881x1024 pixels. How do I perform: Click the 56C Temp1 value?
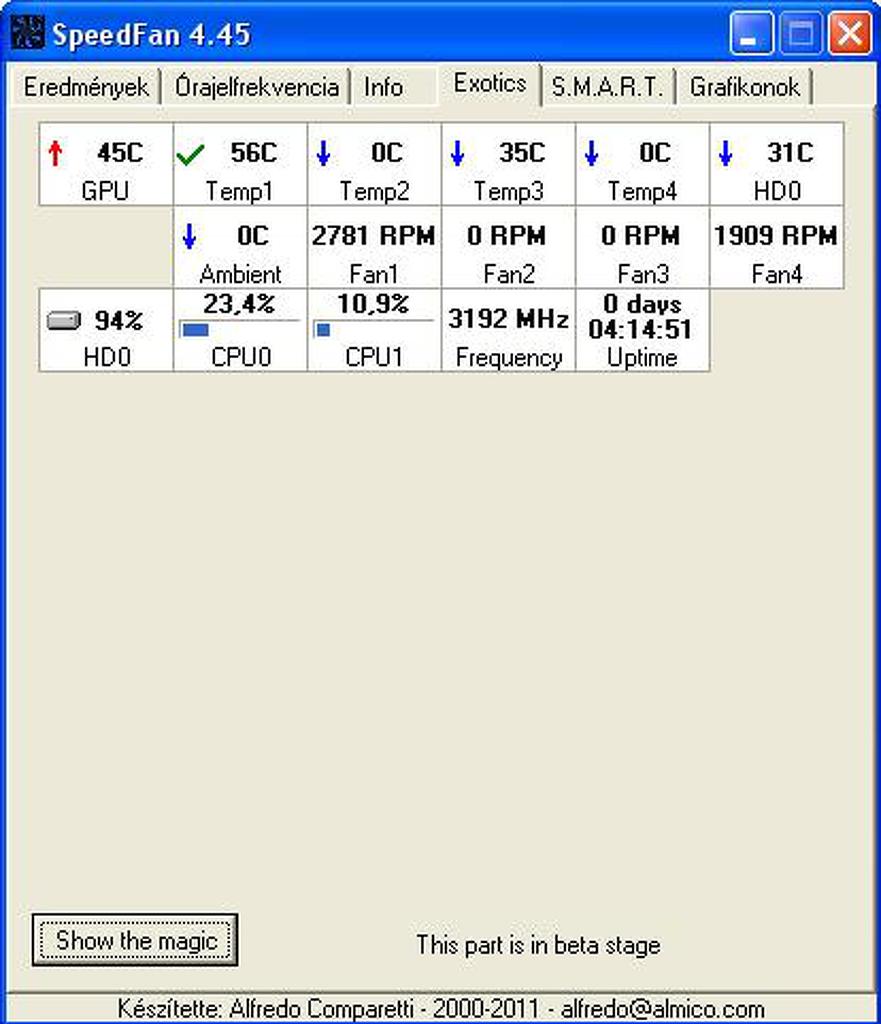254,153
